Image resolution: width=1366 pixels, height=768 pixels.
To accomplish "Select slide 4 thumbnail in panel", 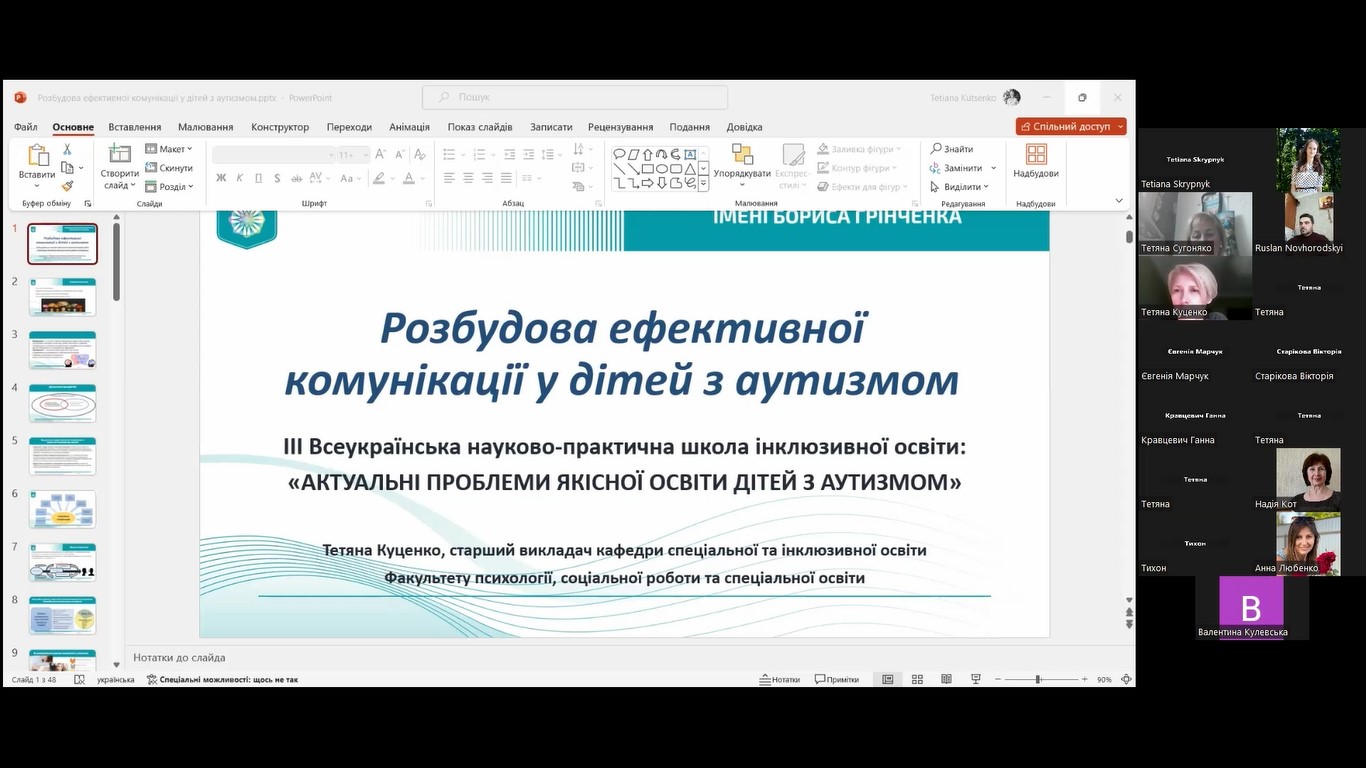I will pyautogui.click(x=62, y=403).
